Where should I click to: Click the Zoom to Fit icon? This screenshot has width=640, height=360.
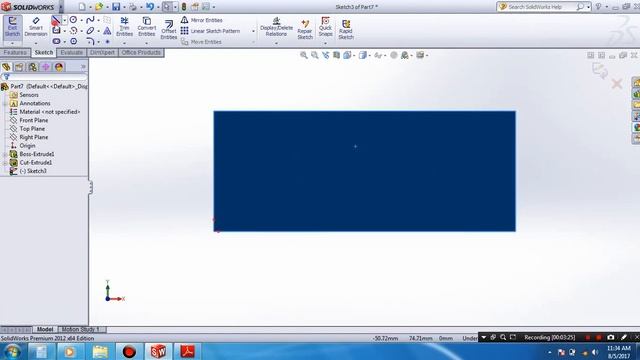[x=304, y=55]
